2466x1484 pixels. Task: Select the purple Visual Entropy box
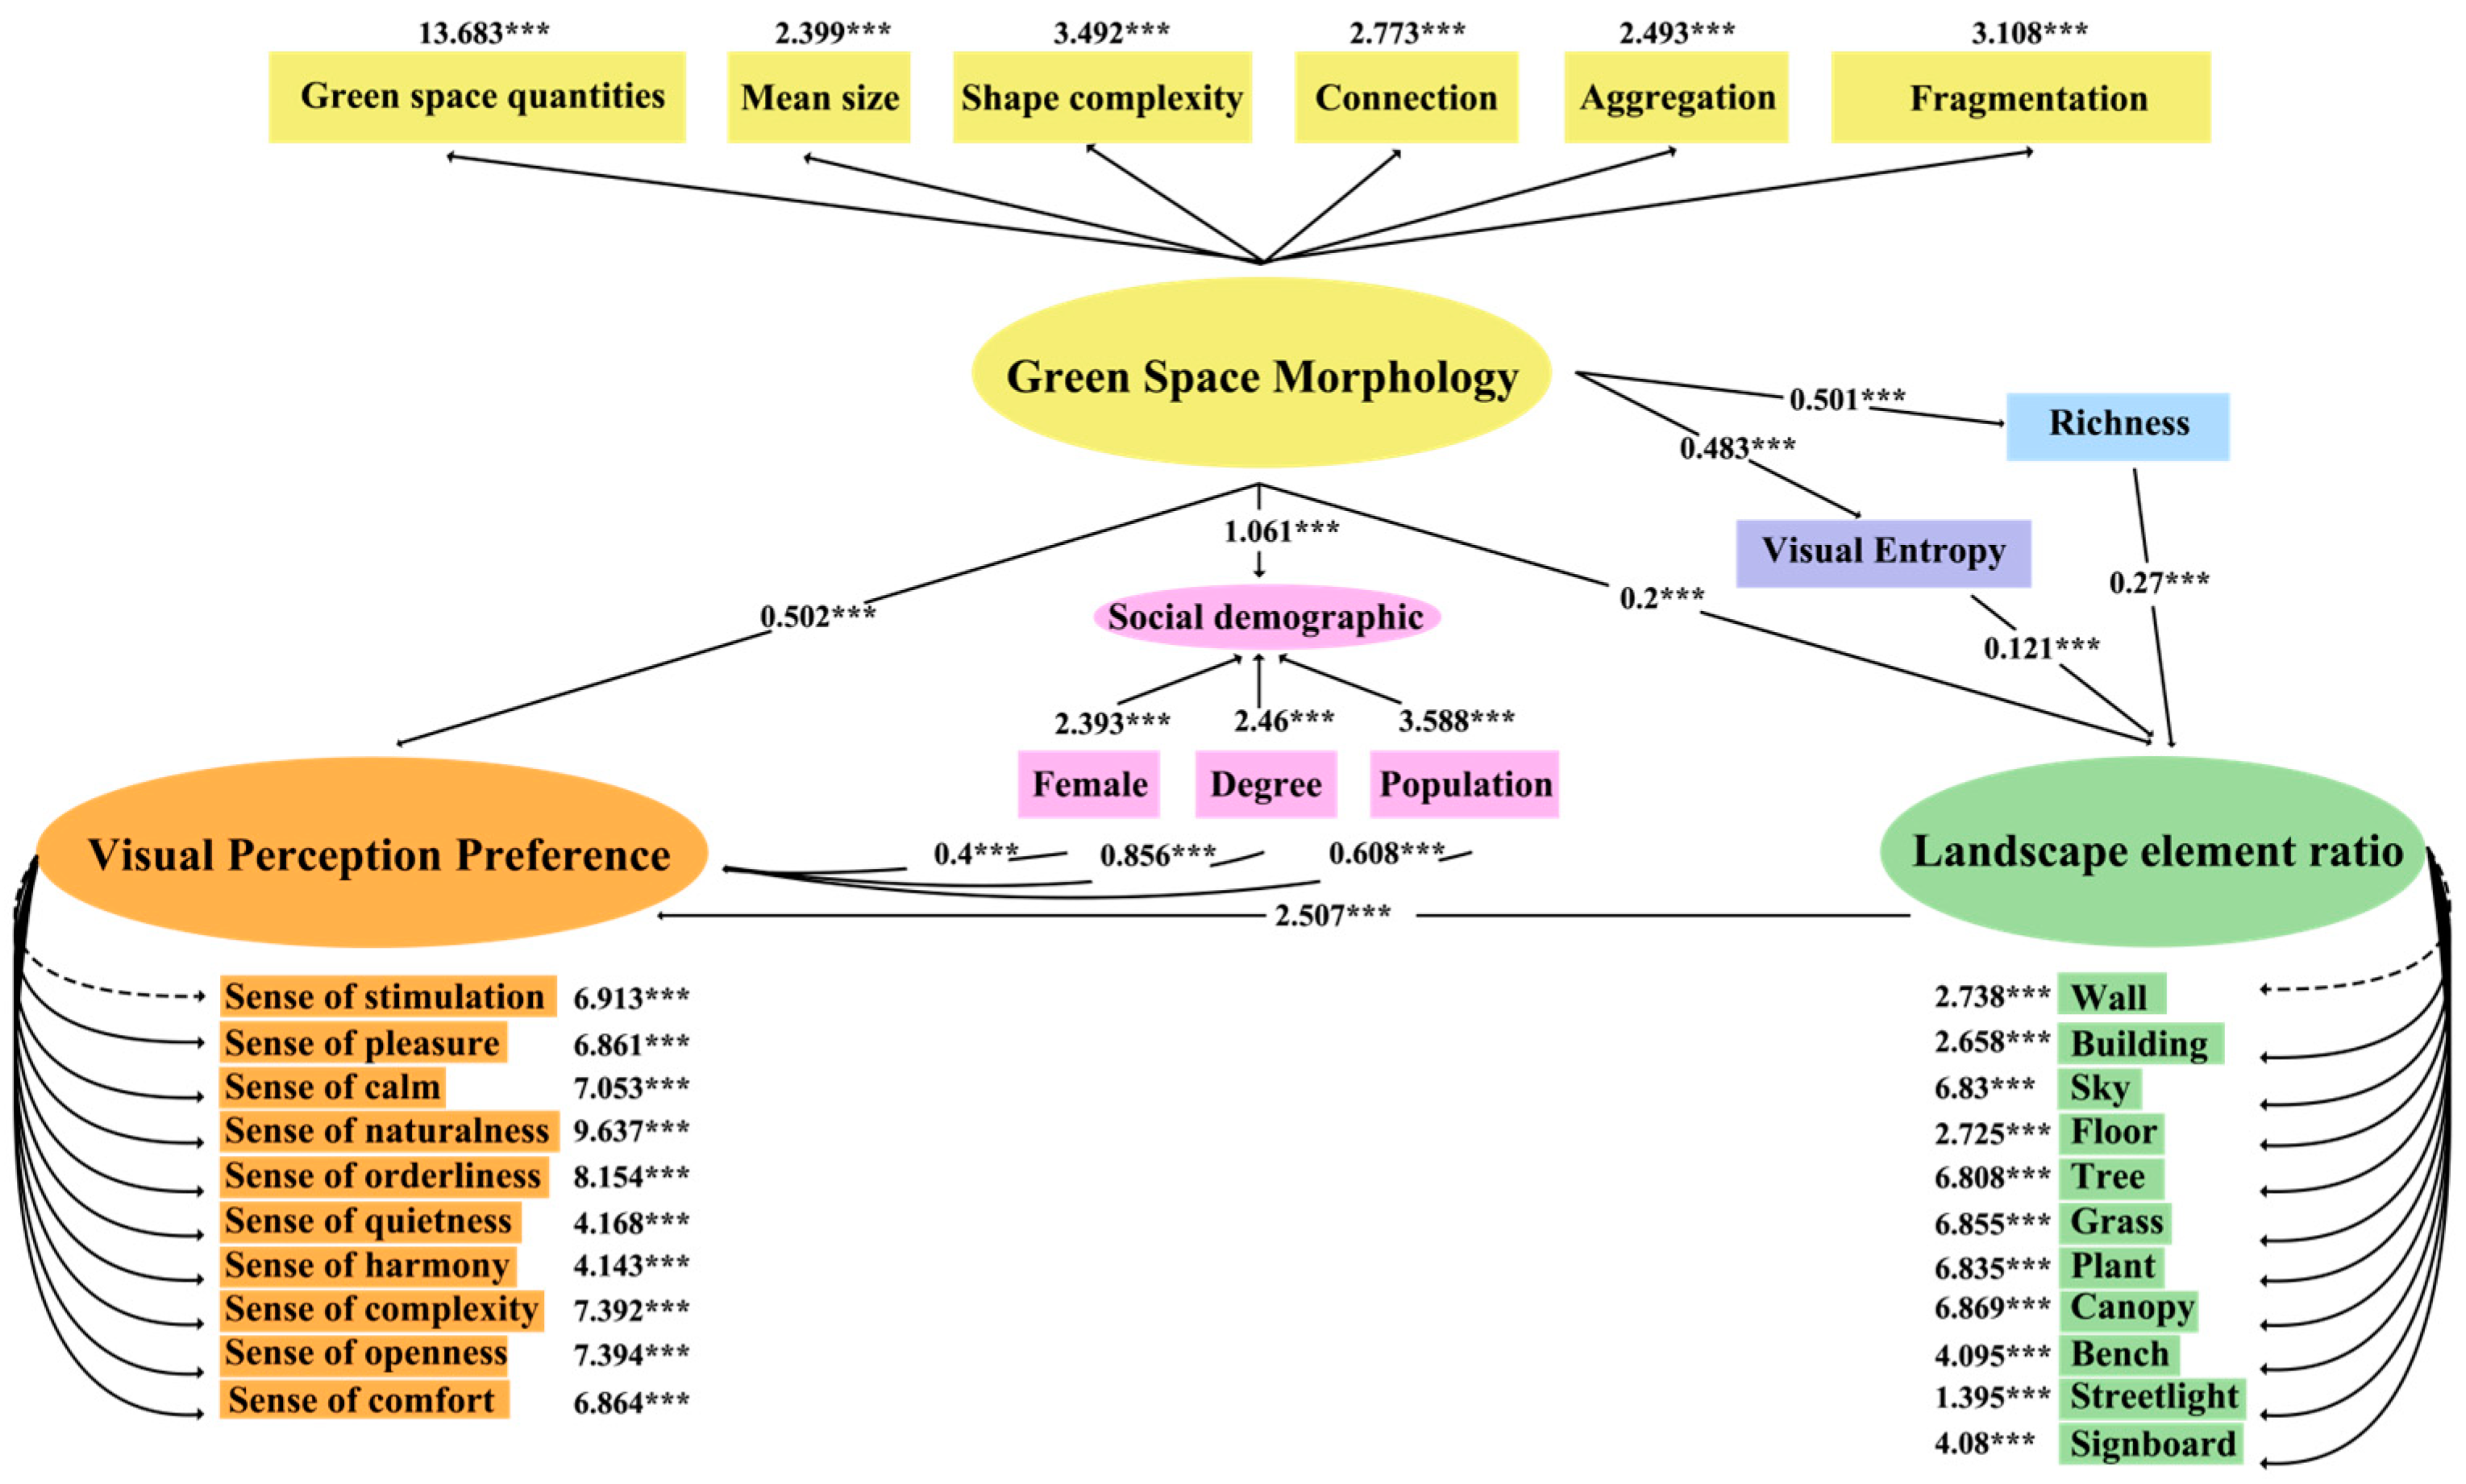click(1882, 551)
